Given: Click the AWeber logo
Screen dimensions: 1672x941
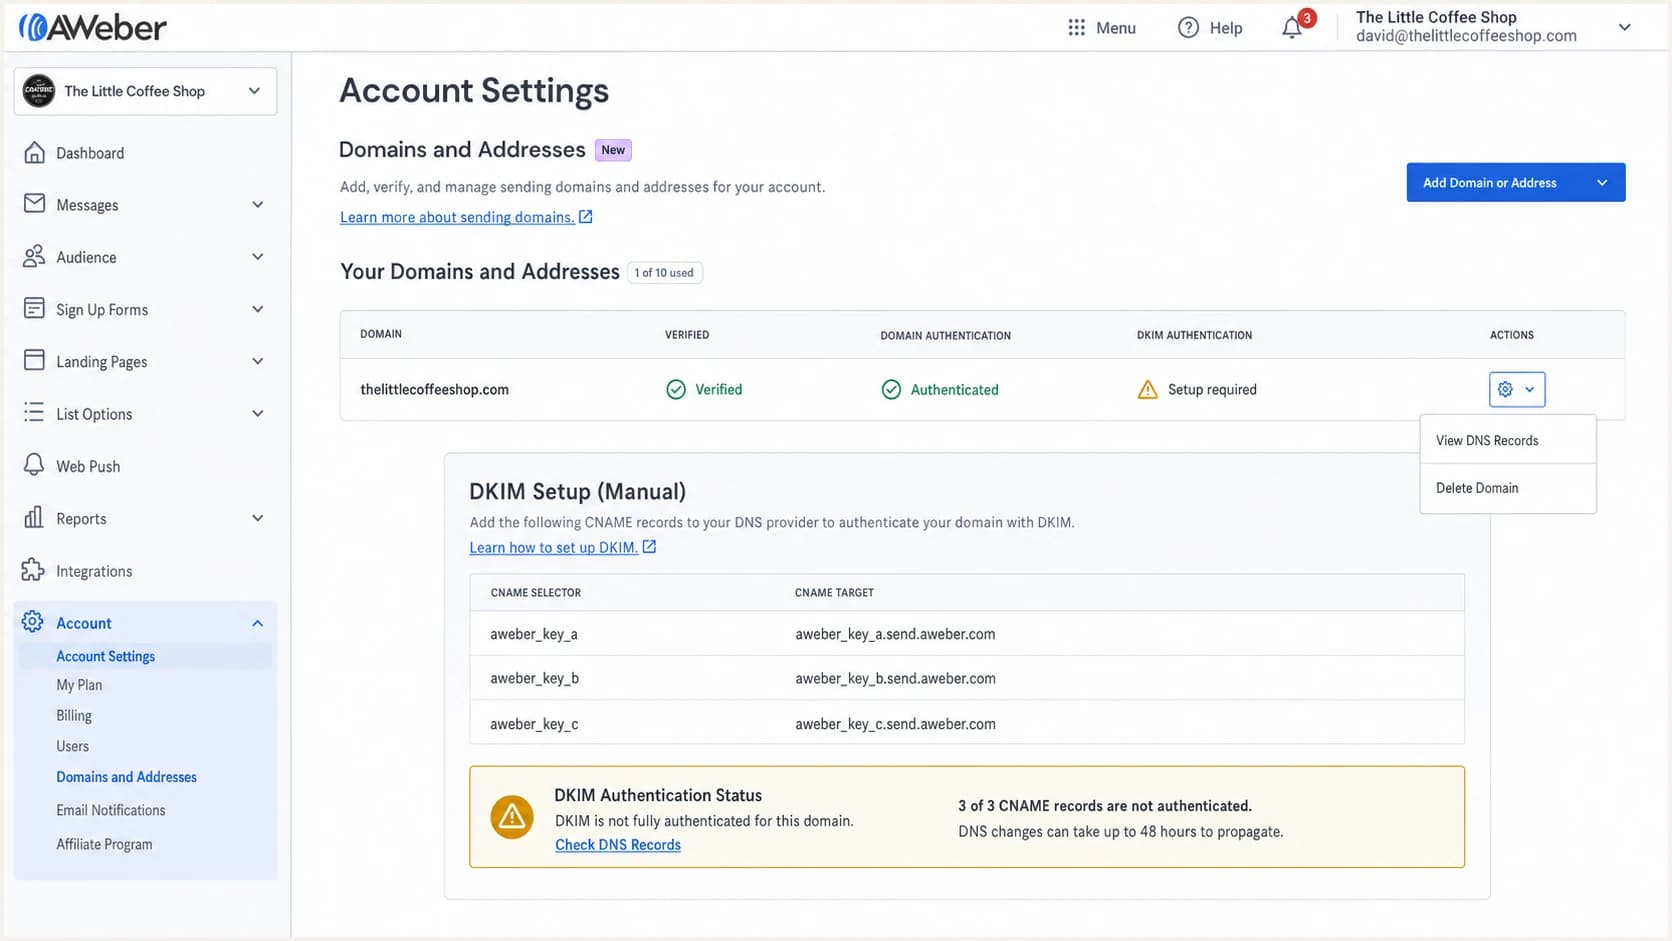Looking at the screenshot, I should pyautogui.click(x=93, y=27).
